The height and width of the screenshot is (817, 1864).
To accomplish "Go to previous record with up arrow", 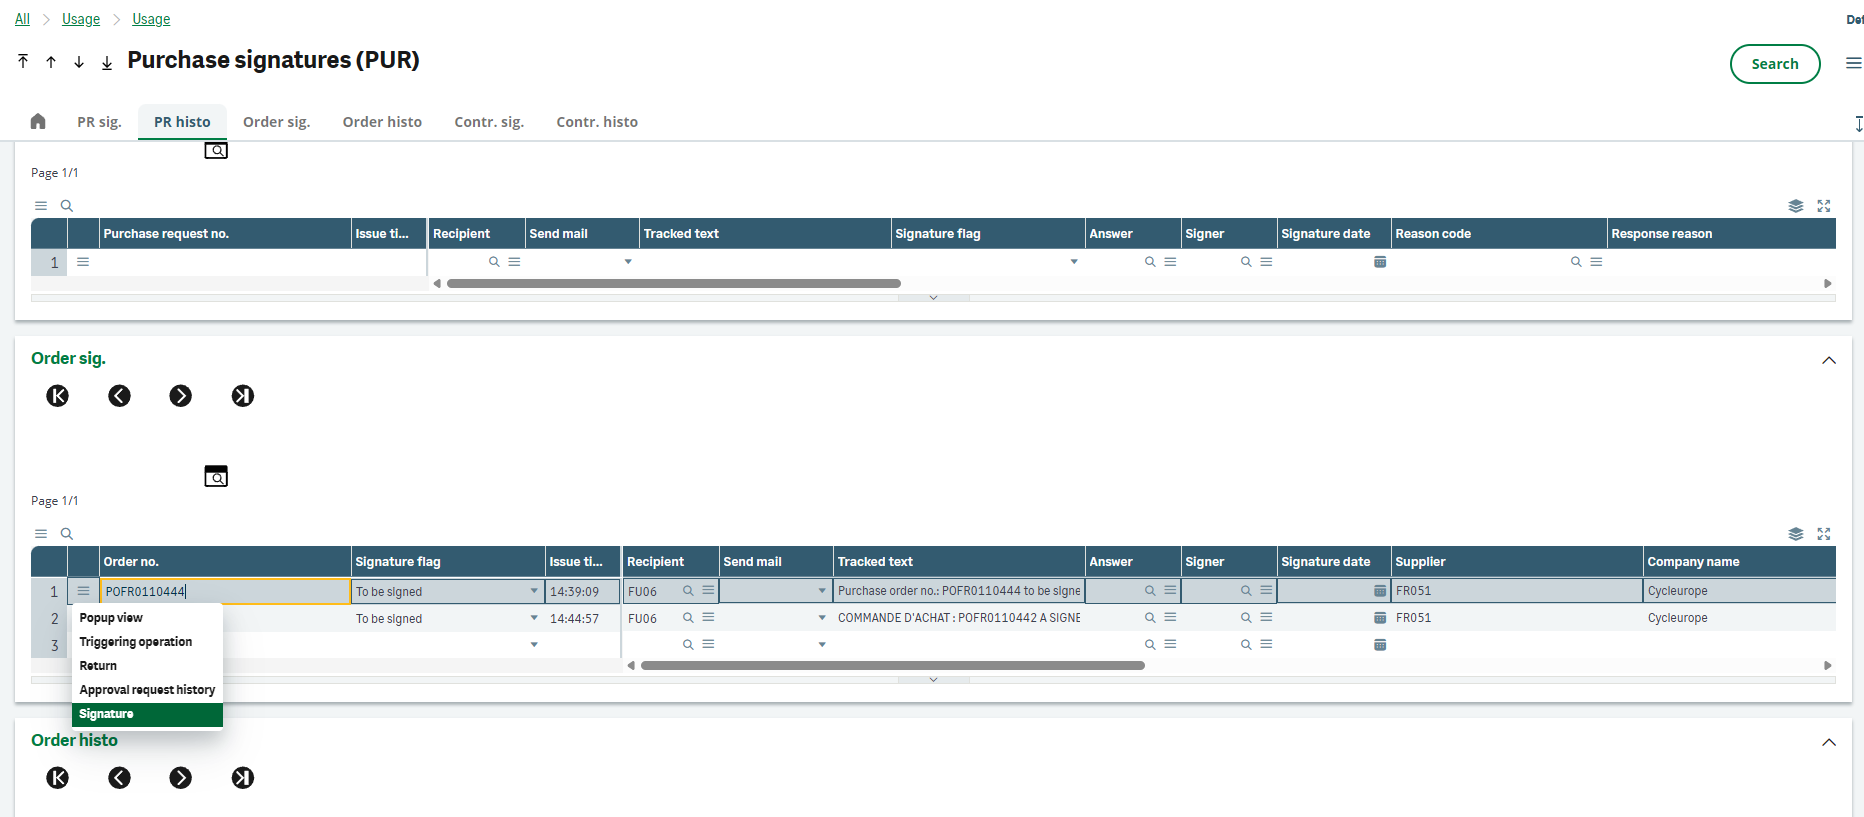I will tap(51, 62).
